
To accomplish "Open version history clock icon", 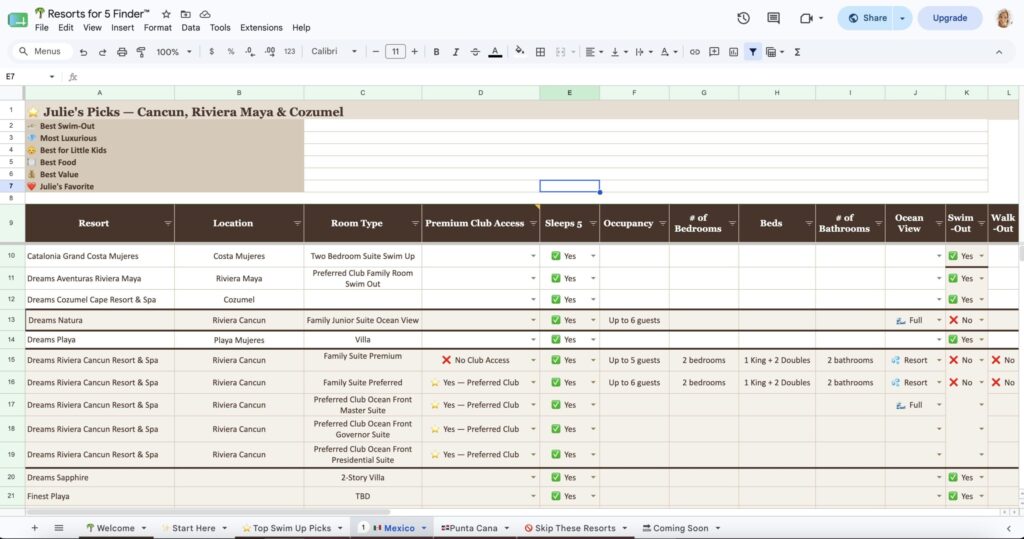I will 743,18.
